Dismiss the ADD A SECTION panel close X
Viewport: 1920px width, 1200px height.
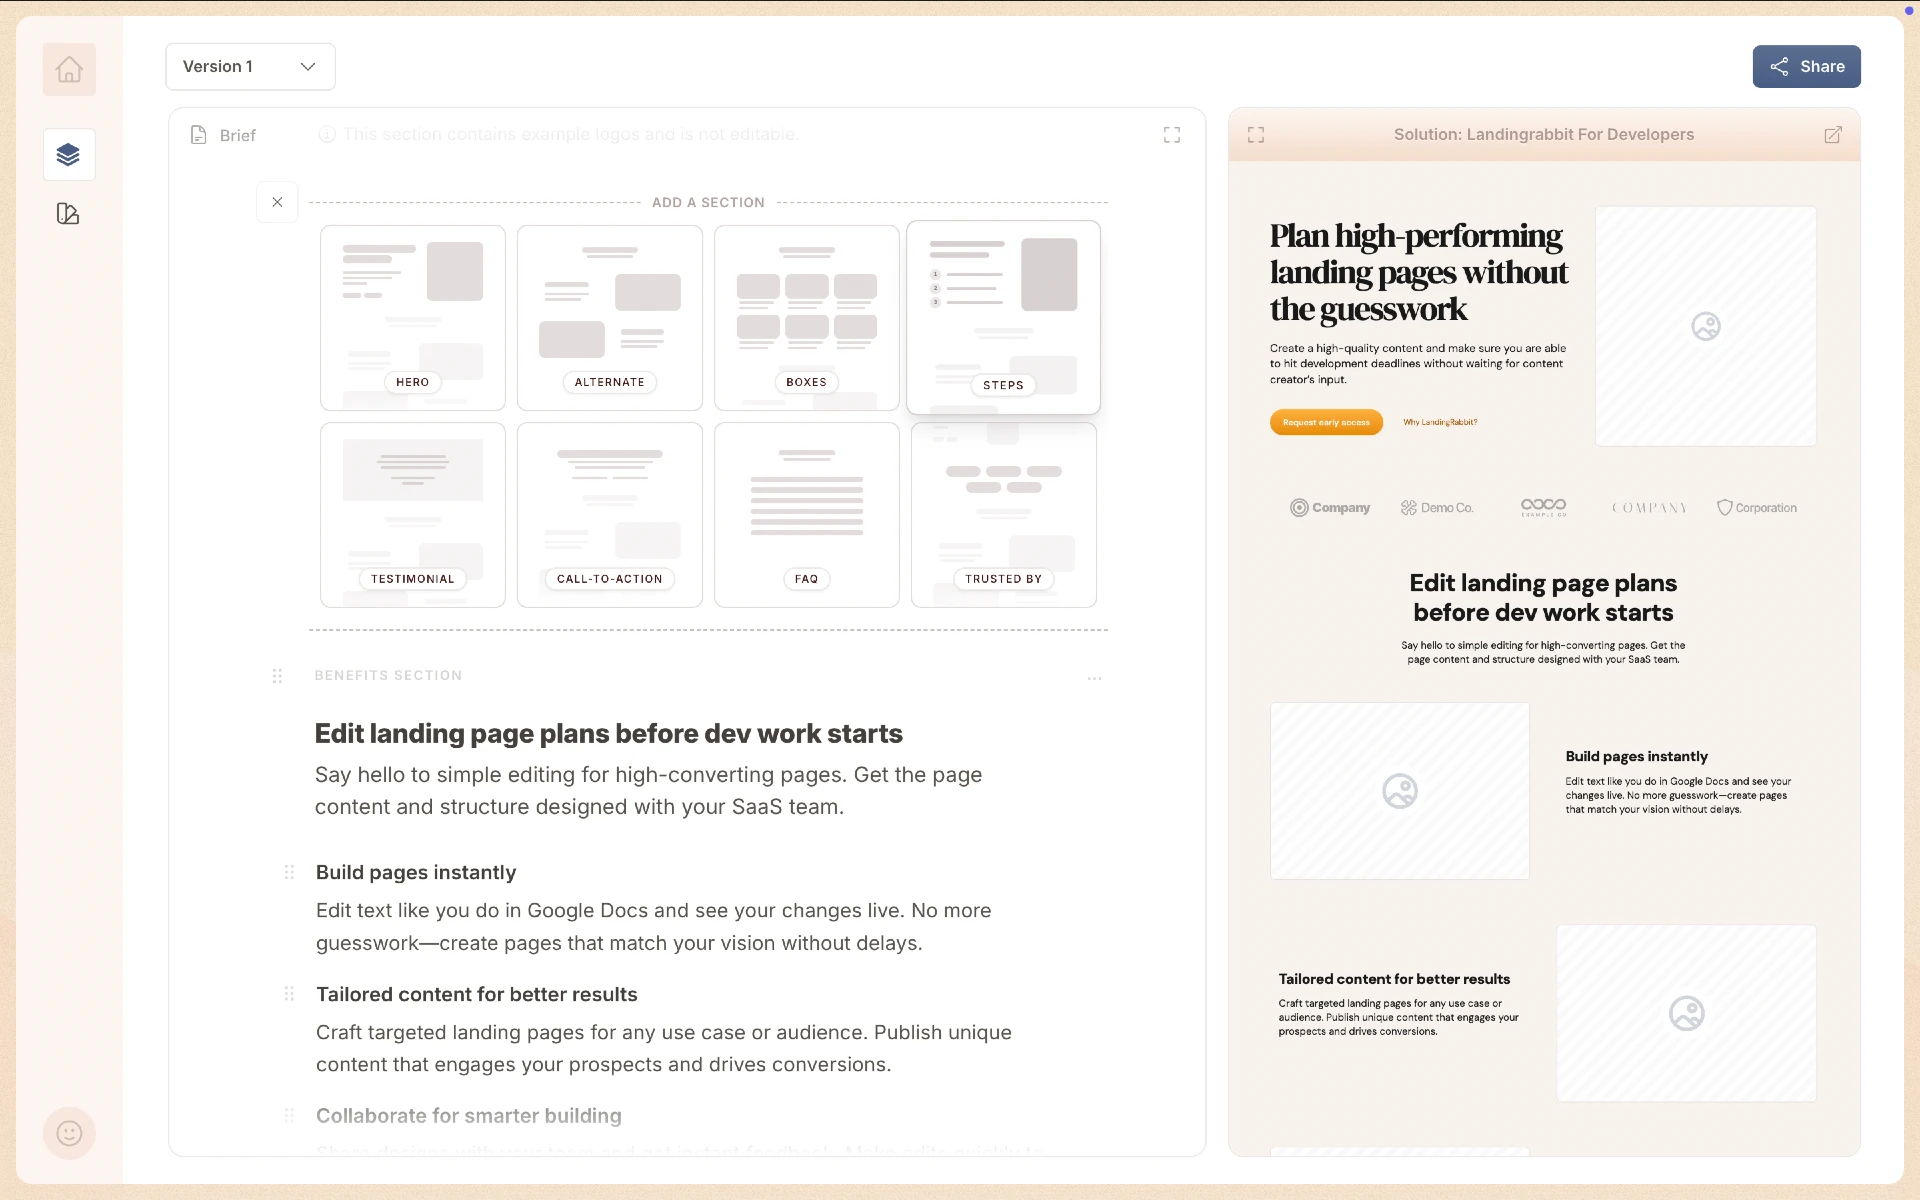(278, 202)
